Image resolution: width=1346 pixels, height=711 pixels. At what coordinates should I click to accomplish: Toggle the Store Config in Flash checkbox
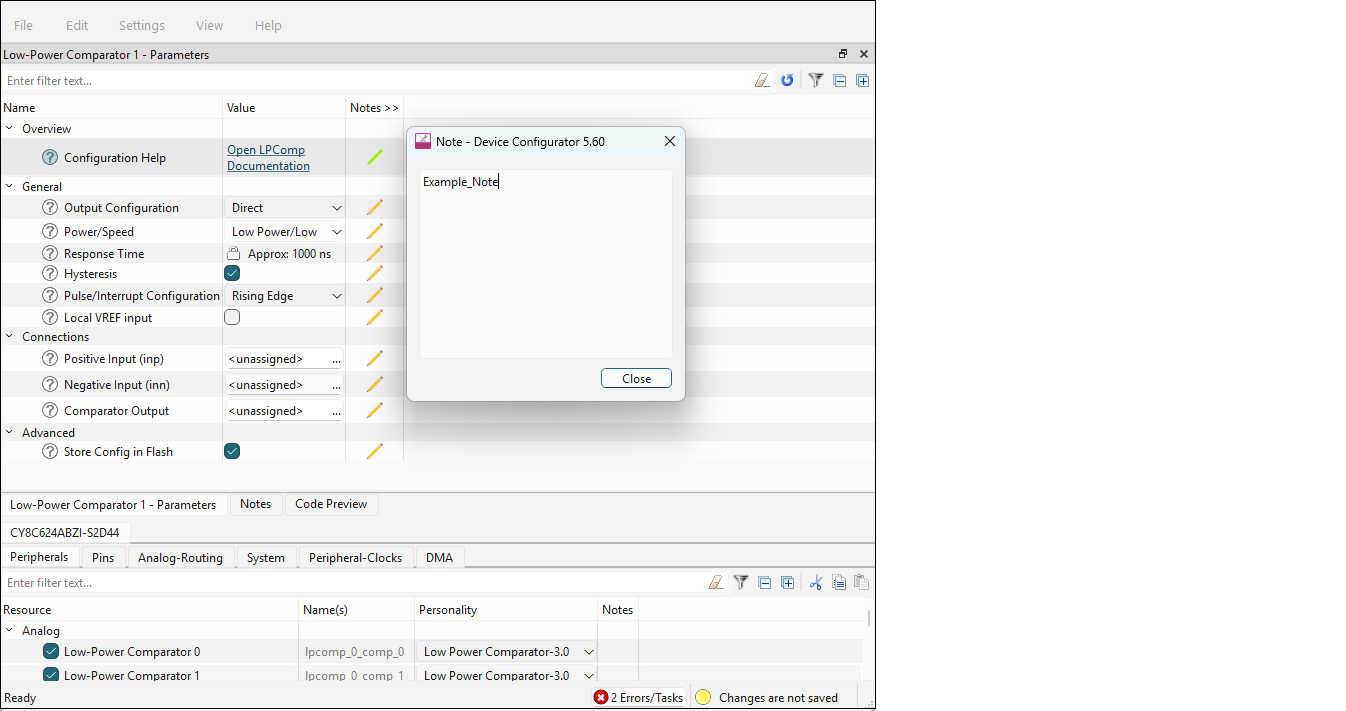coord(232,451)
